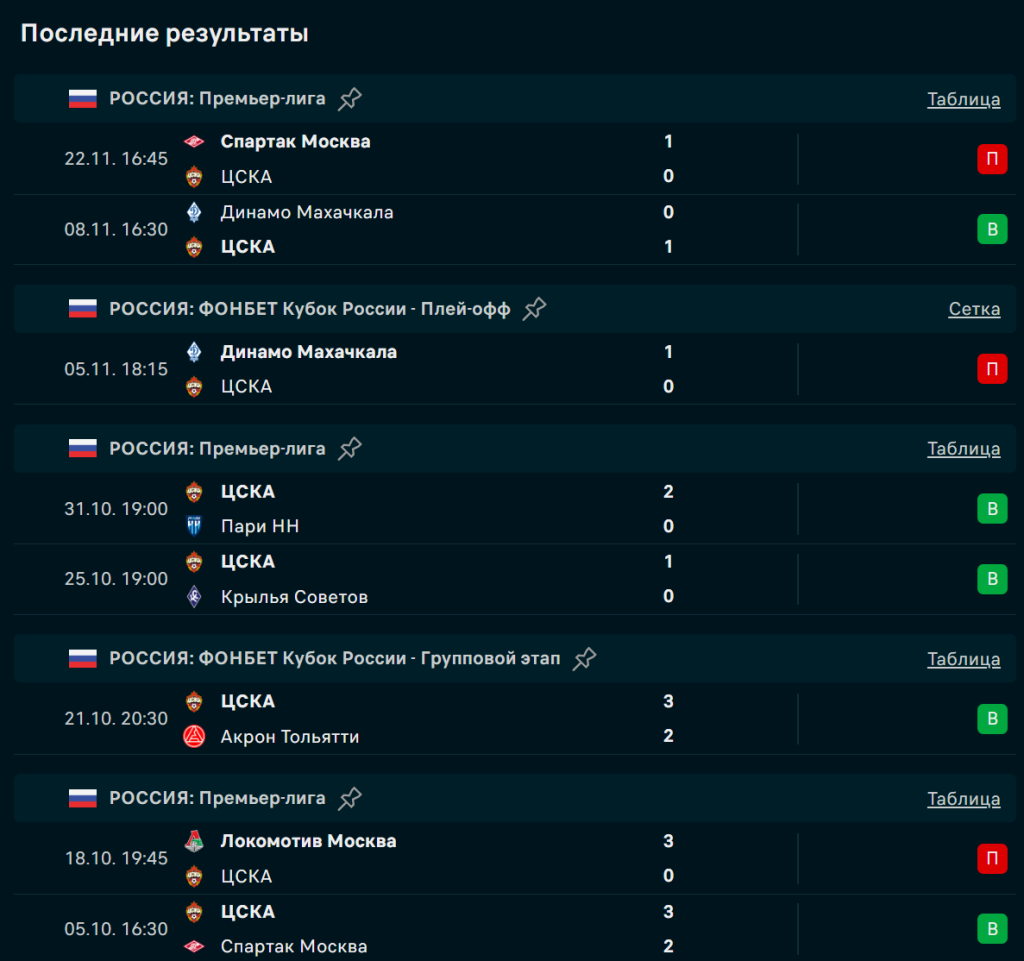Click the Крылья Советов team crest
Image resolution: width=1024 pixels, height=961 pixels.
pos(194,597)
